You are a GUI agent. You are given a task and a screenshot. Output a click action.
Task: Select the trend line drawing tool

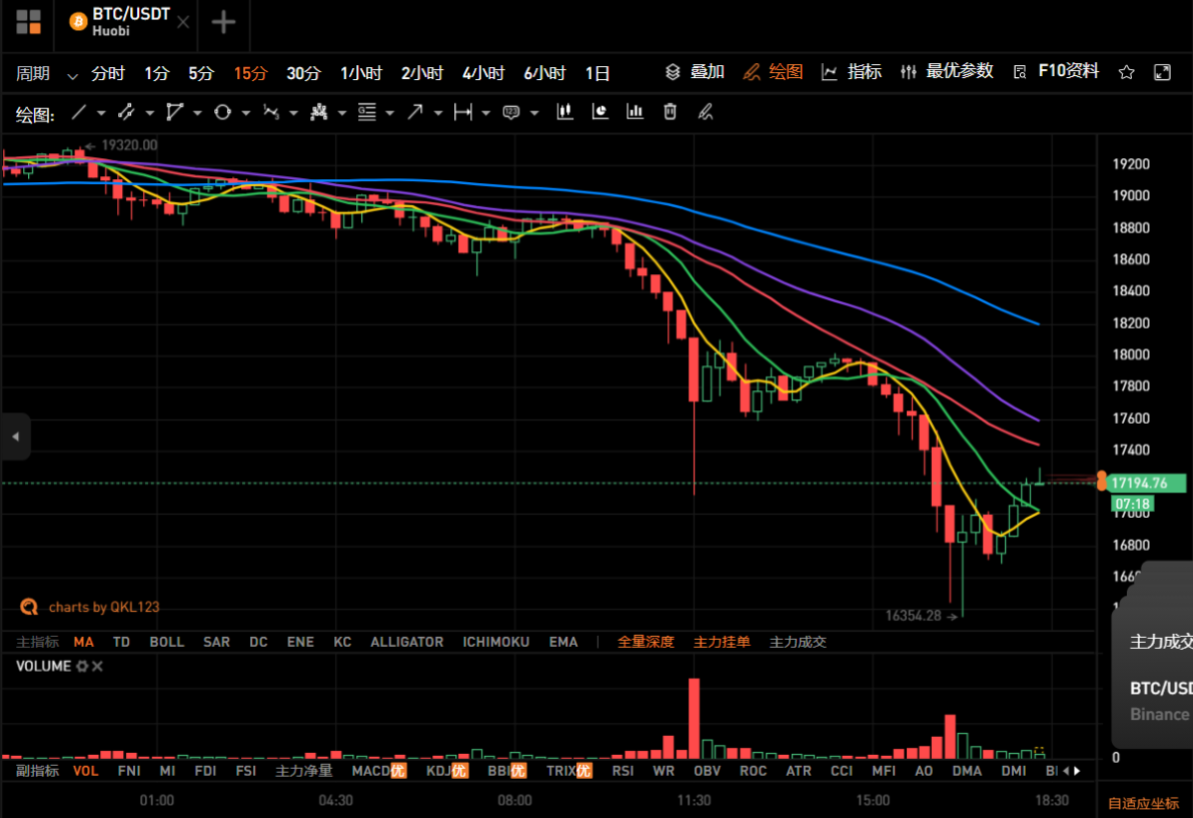[x=78, y=113]
